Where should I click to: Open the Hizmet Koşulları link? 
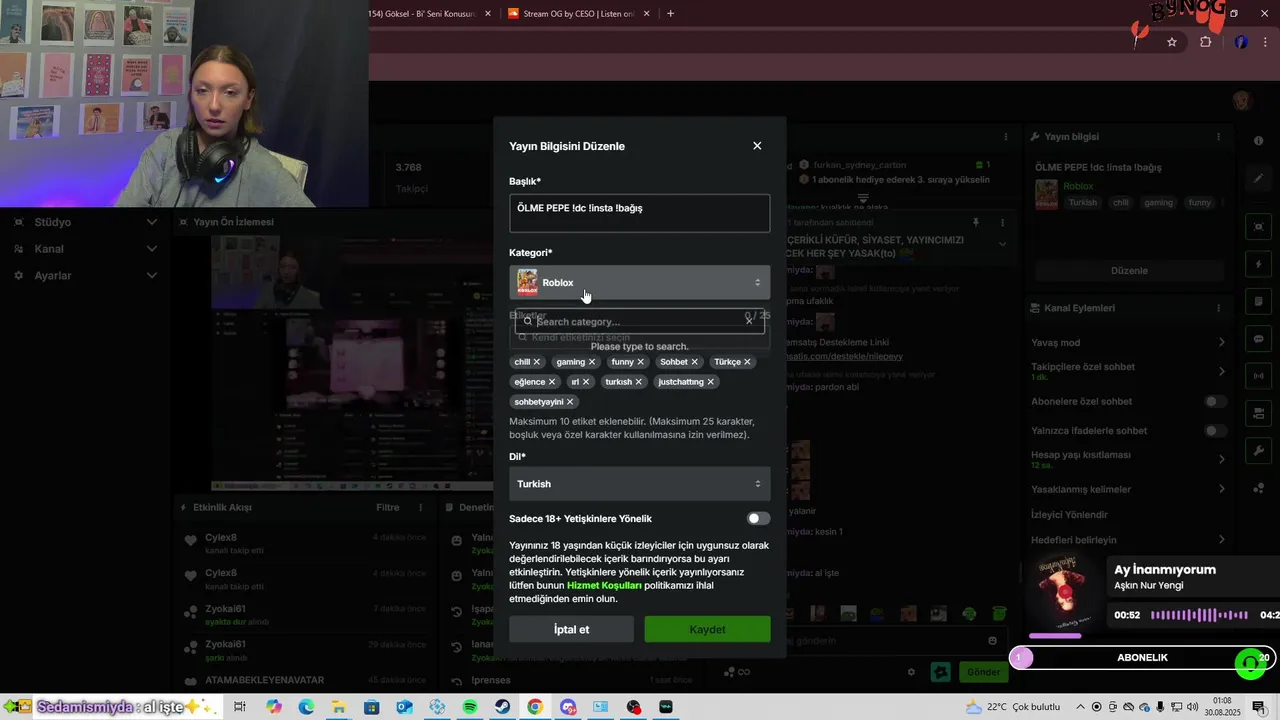[604, 585]
